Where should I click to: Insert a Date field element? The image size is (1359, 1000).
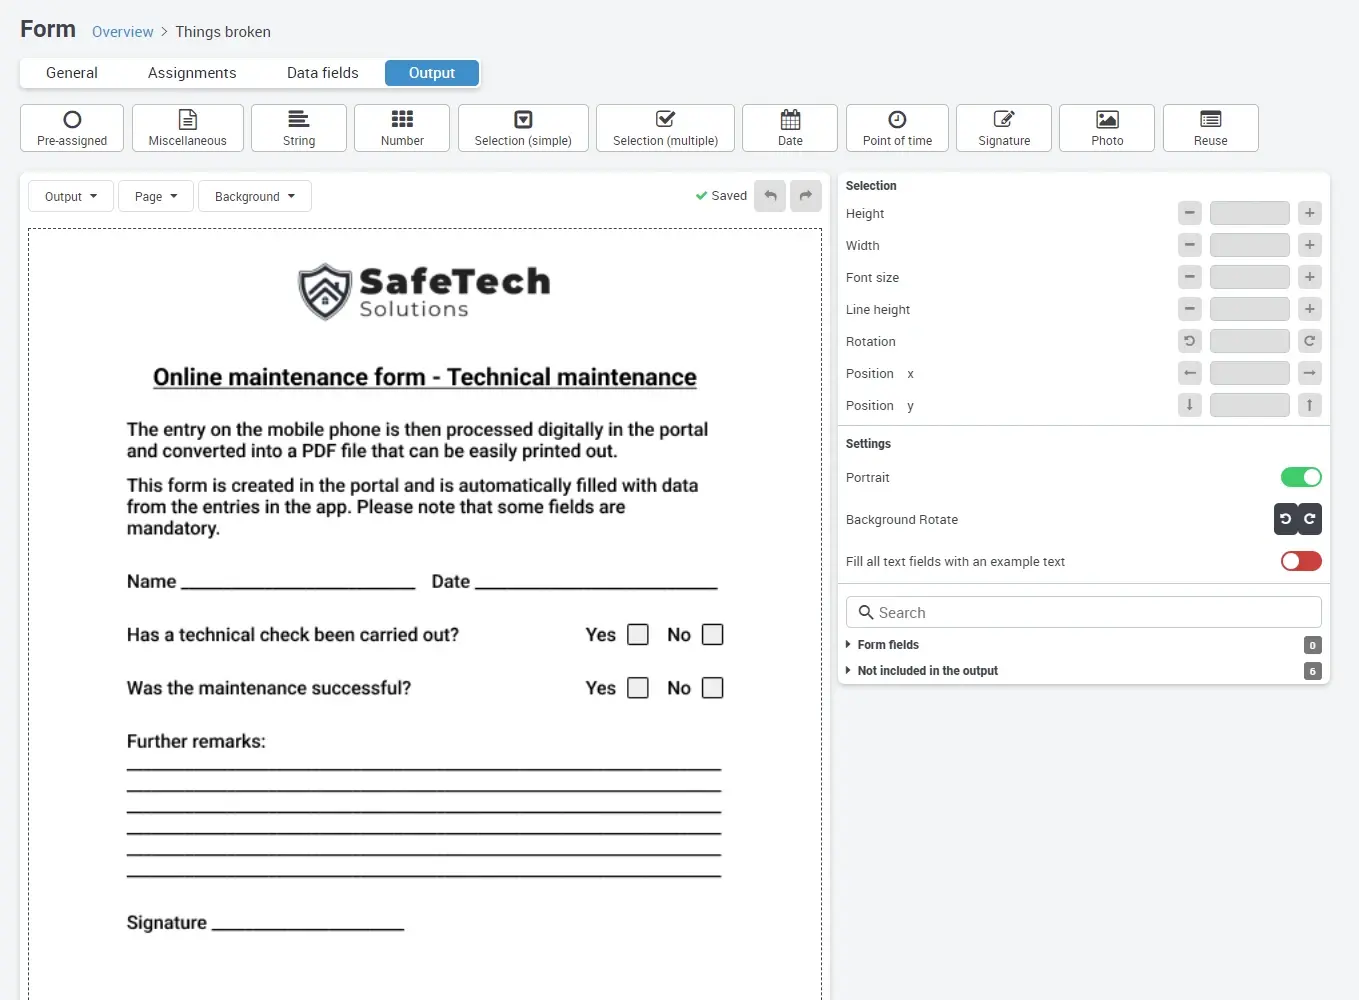coord(789,128)
